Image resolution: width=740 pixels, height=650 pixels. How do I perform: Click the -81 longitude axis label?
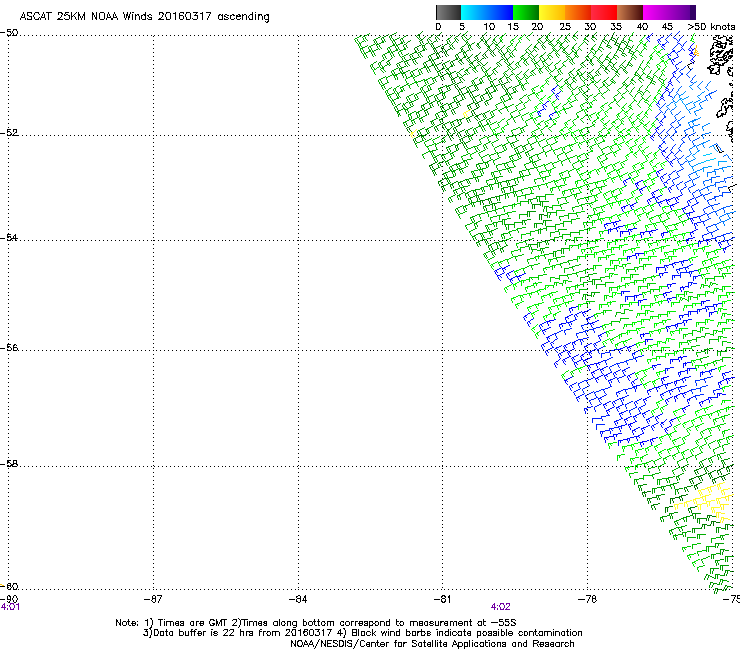(442, 599)
